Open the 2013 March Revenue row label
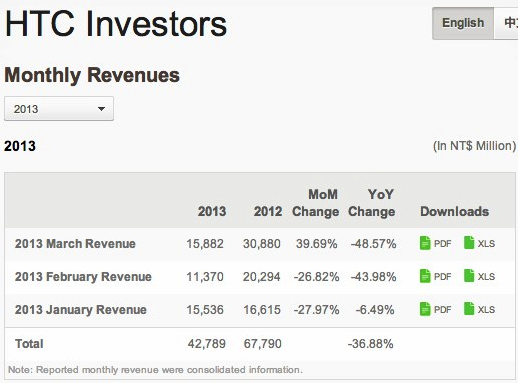The height and width of the screenshot is (383, 518). click(75, 244)
